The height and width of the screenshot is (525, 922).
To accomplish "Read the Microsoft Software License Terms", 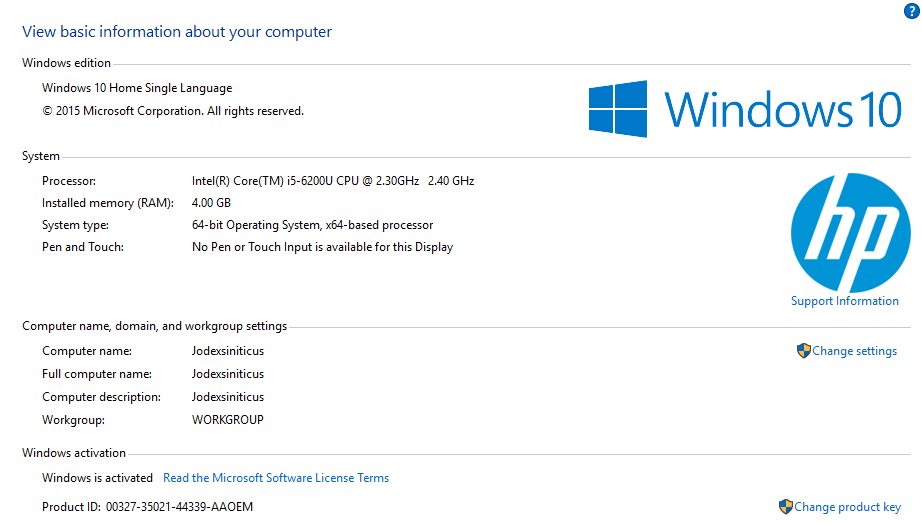I will coord(276,478).
